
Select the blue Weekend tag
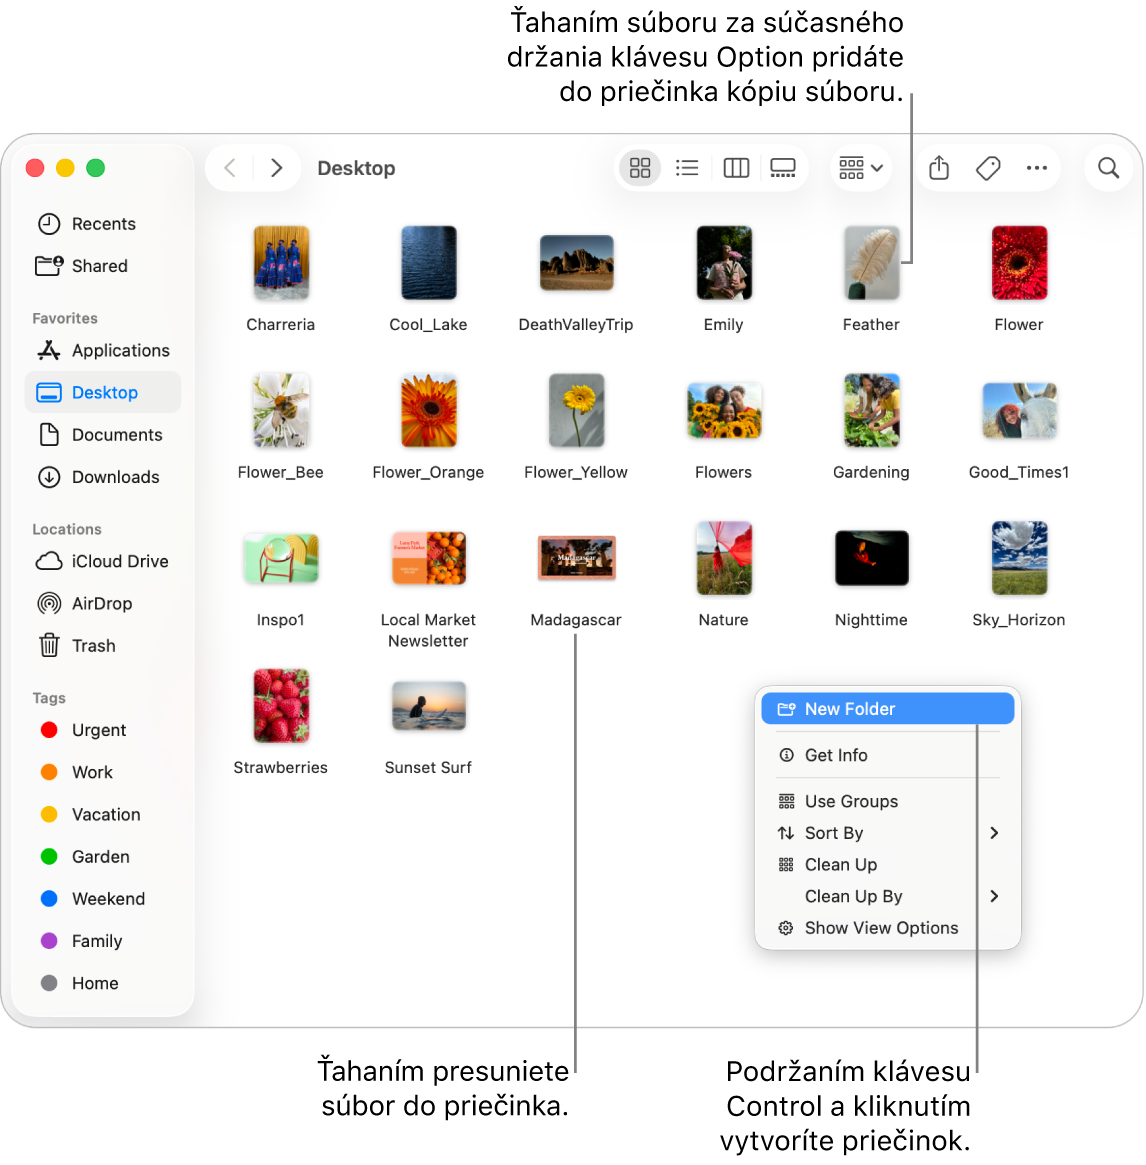click(x=103, y=899)
